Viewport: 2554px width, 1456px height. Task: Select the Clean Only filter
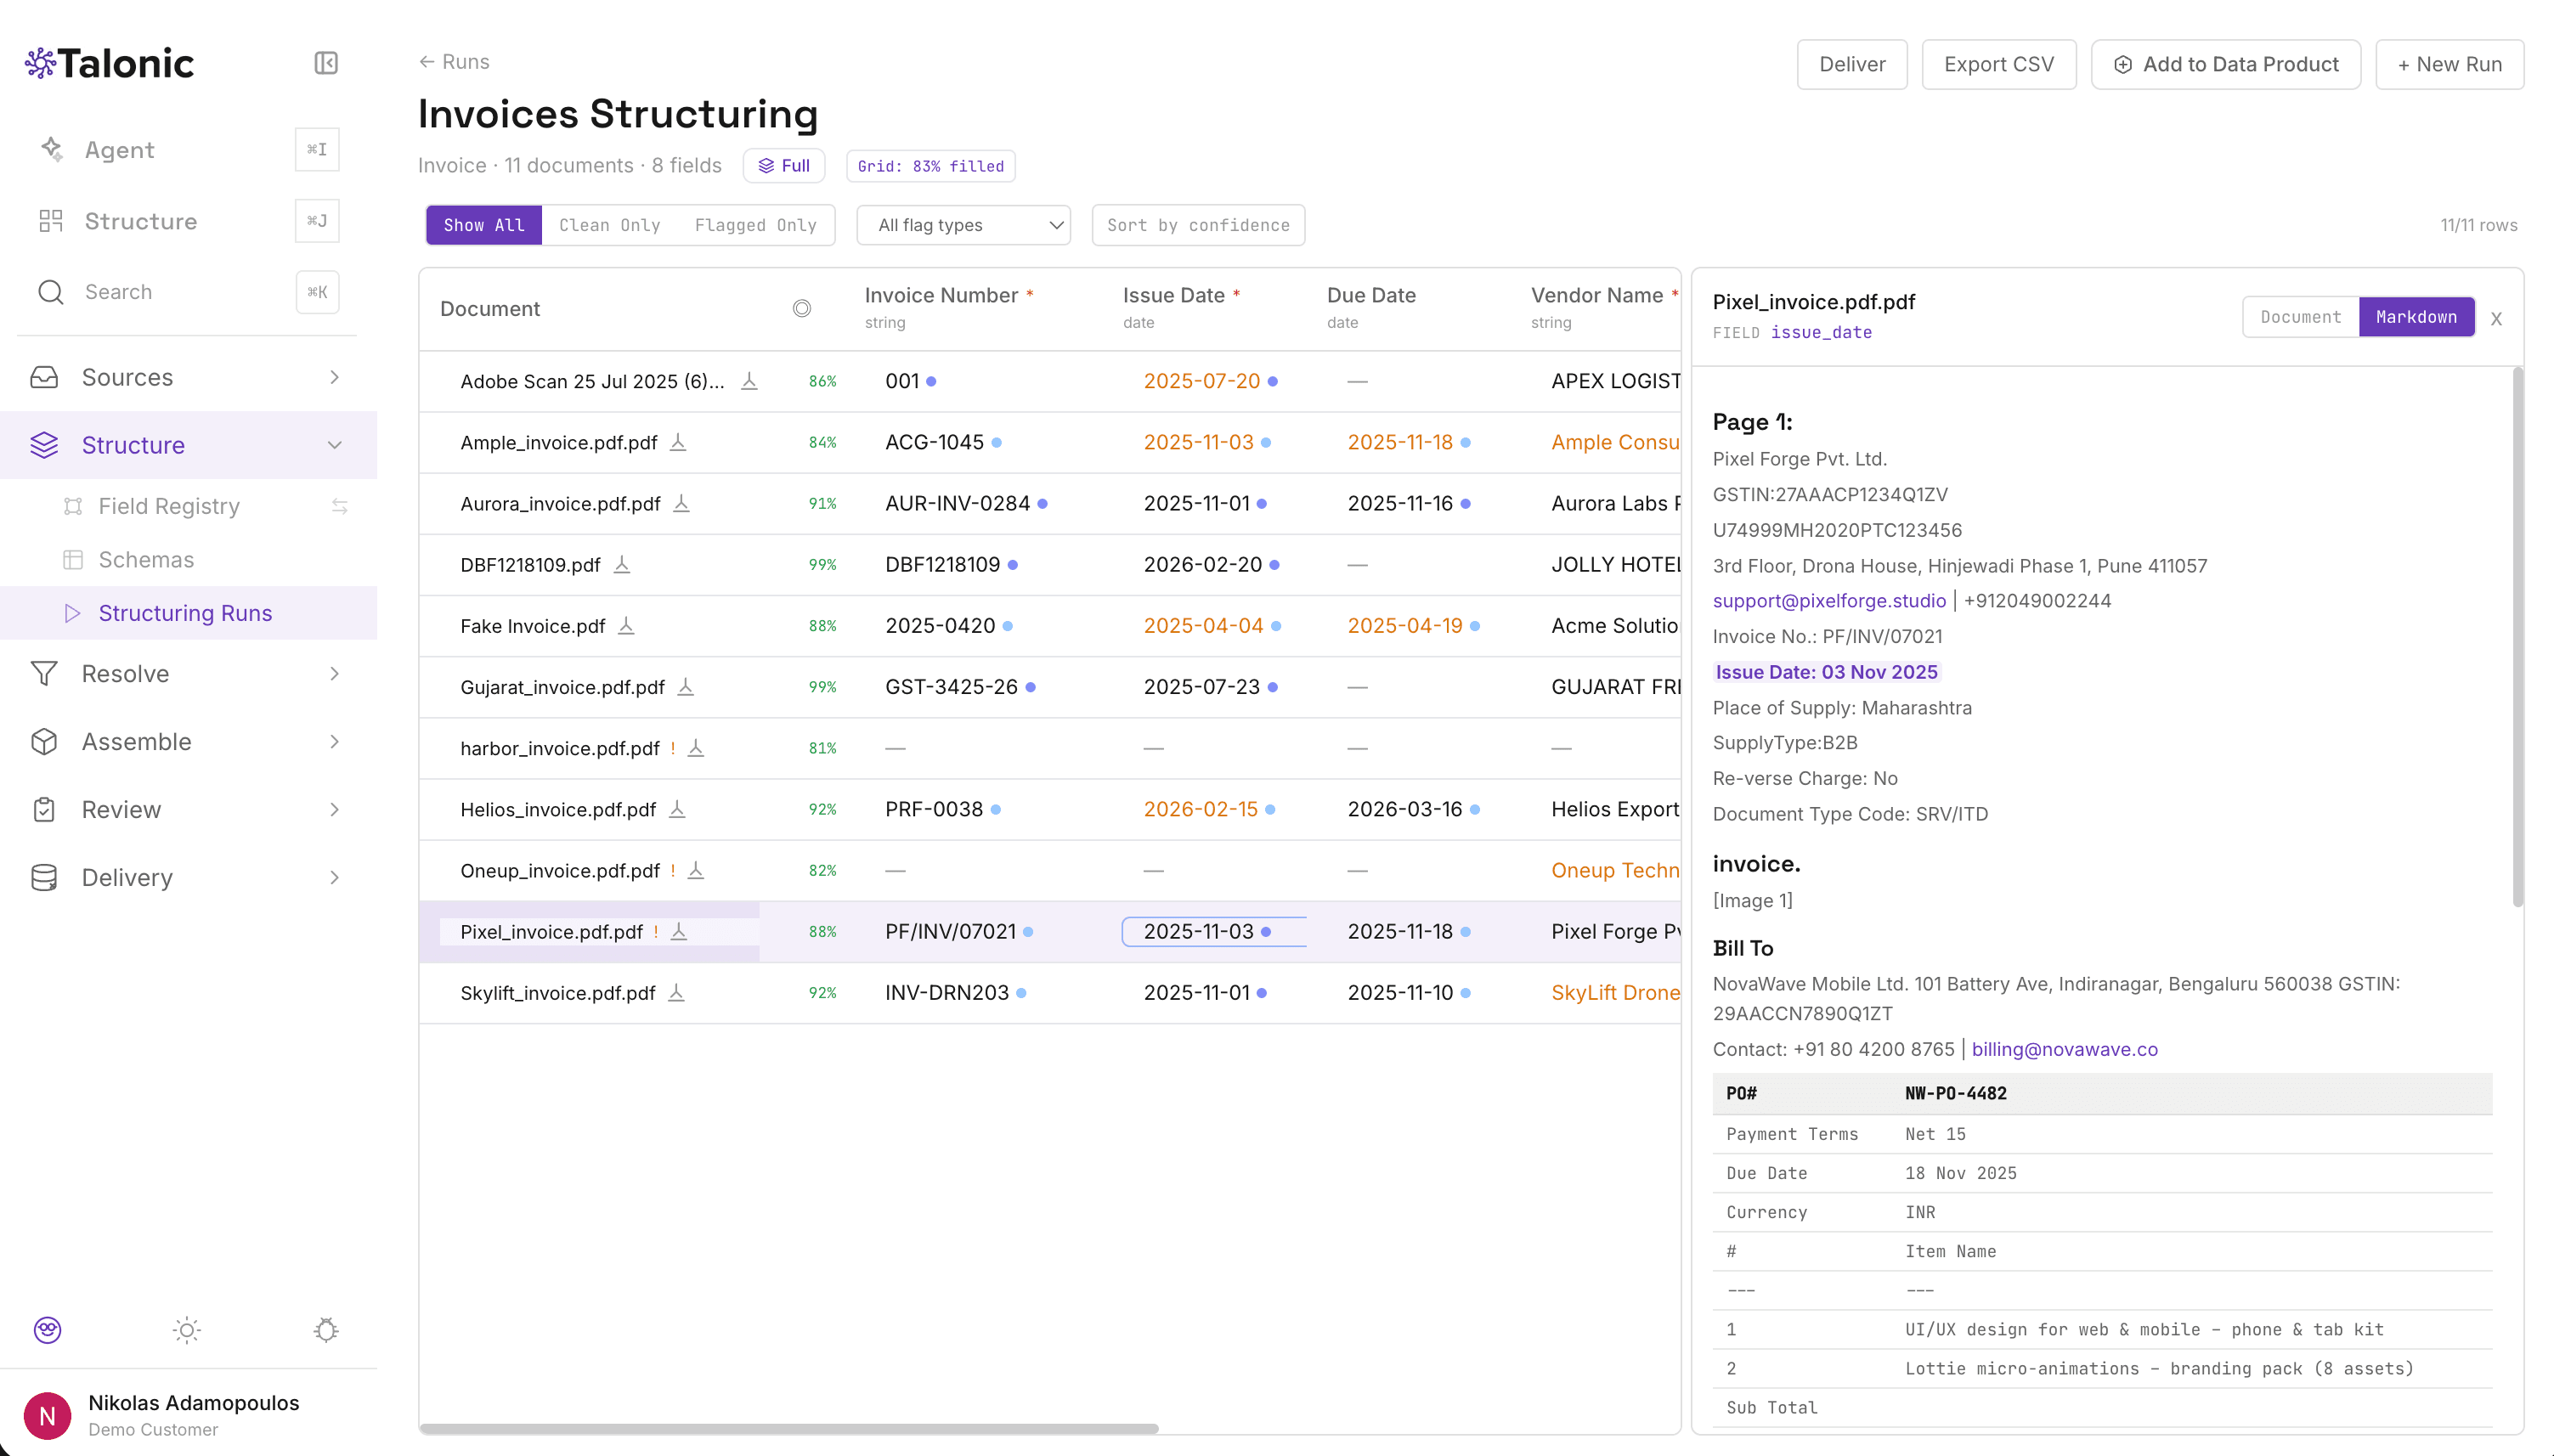[x=610, y=225]
